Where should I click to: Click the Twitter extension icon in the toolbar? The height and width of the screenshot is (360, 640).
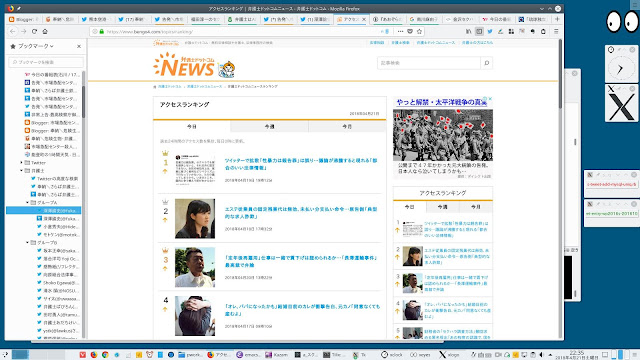[x=490, y=31]
